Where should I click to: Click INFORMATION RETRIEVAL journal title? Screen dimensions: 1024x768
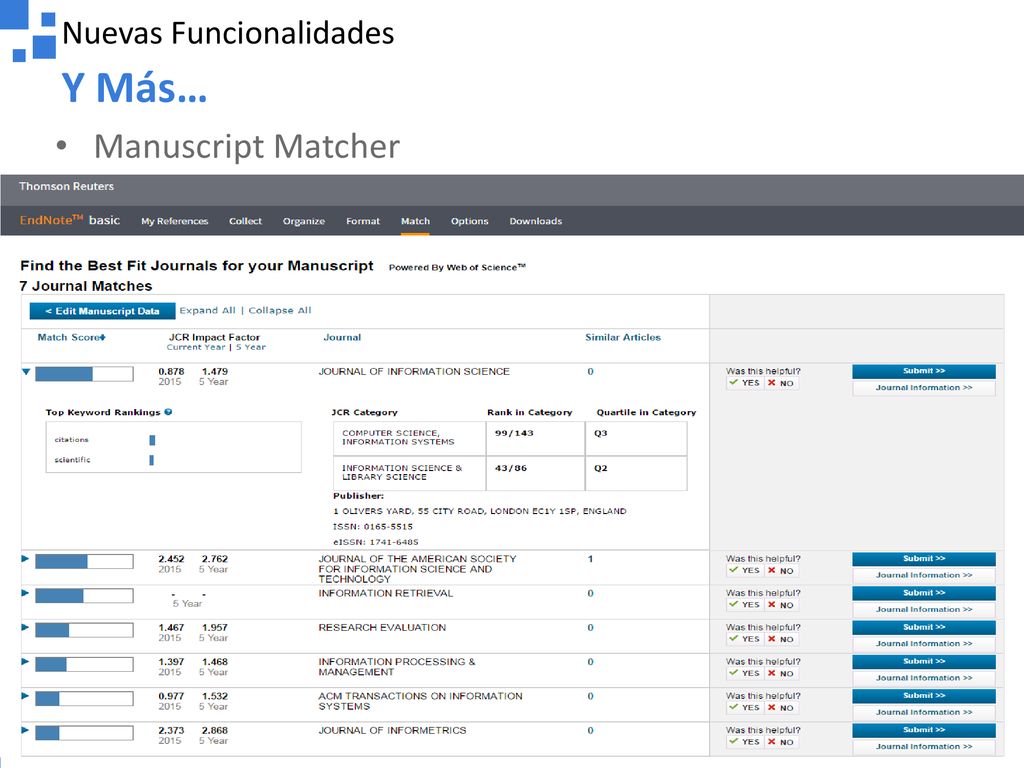click(x=385, y=593)
